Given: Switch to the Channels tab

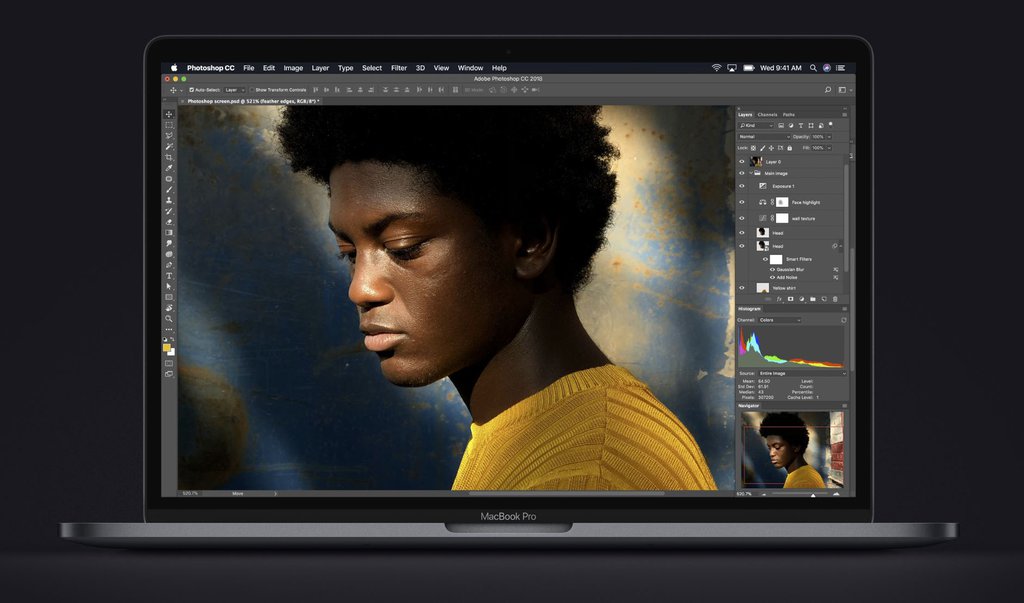Looking at the screenshot, I should (767, 114).
